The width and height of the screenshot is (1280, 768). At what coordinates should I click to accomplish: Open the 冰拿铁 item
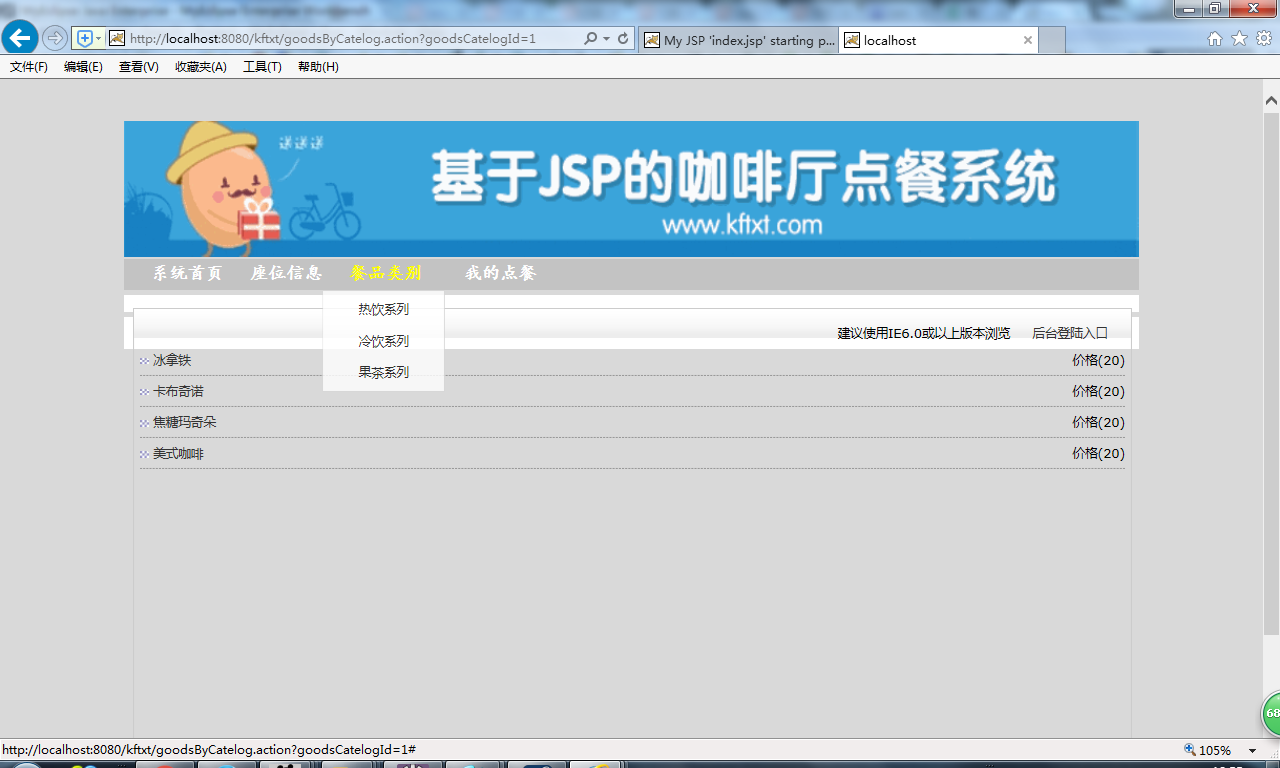click(x=172, y=360)
